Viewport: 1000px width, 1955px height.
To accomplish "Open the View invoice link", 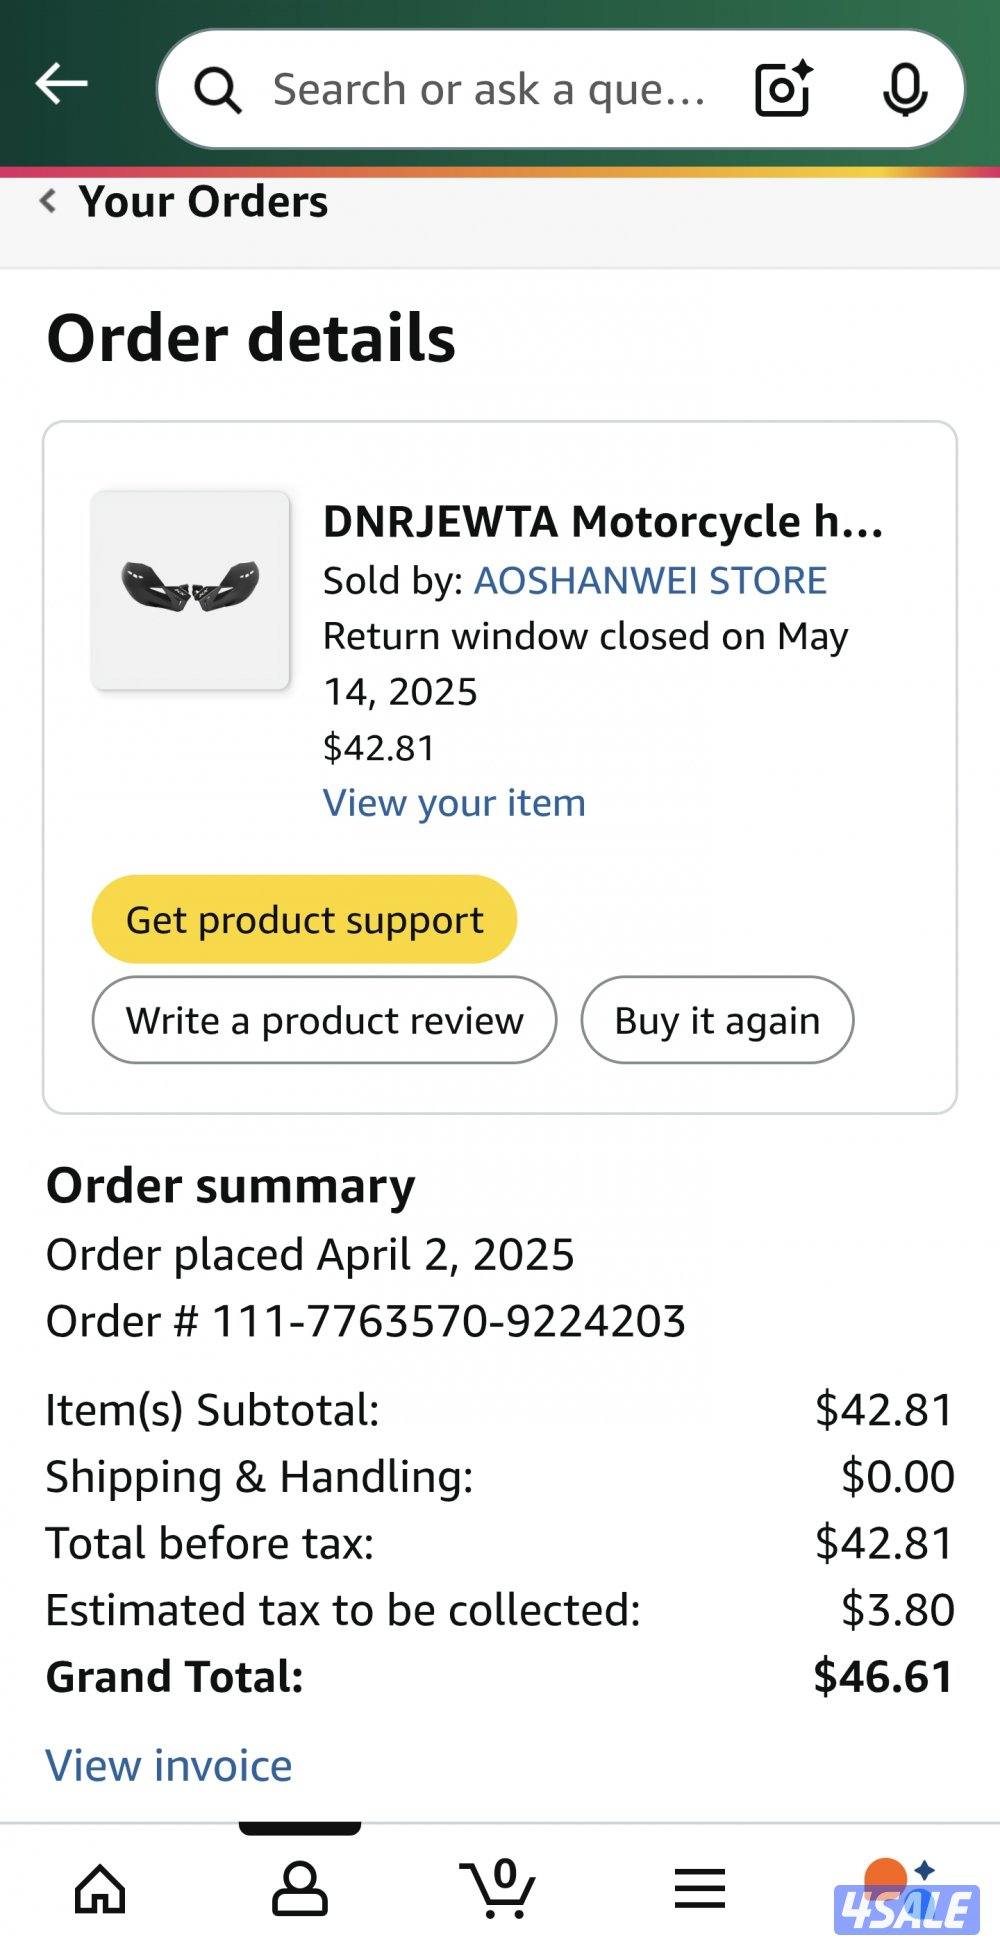I will tap(169, 1765).
